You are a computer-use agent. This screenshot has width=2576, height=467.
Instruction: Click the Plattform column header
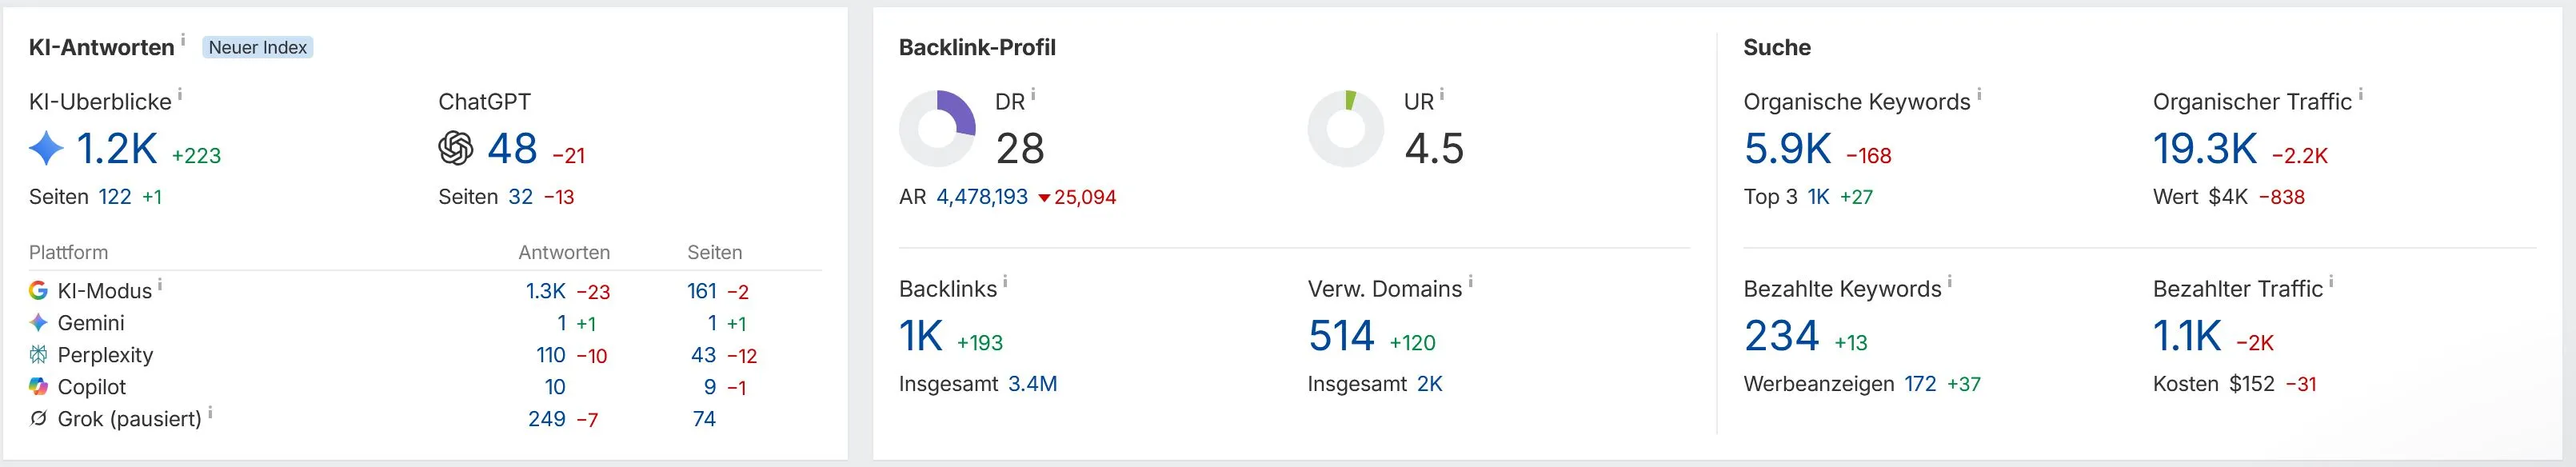(x=68, y=253)
